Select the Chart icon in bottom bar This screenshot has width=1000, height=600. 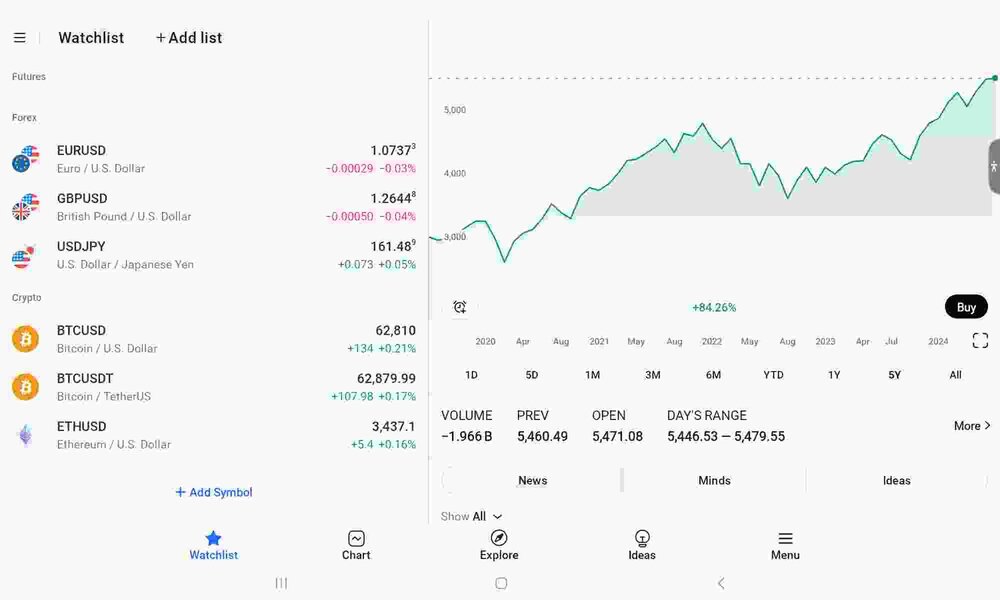[356, 538]
